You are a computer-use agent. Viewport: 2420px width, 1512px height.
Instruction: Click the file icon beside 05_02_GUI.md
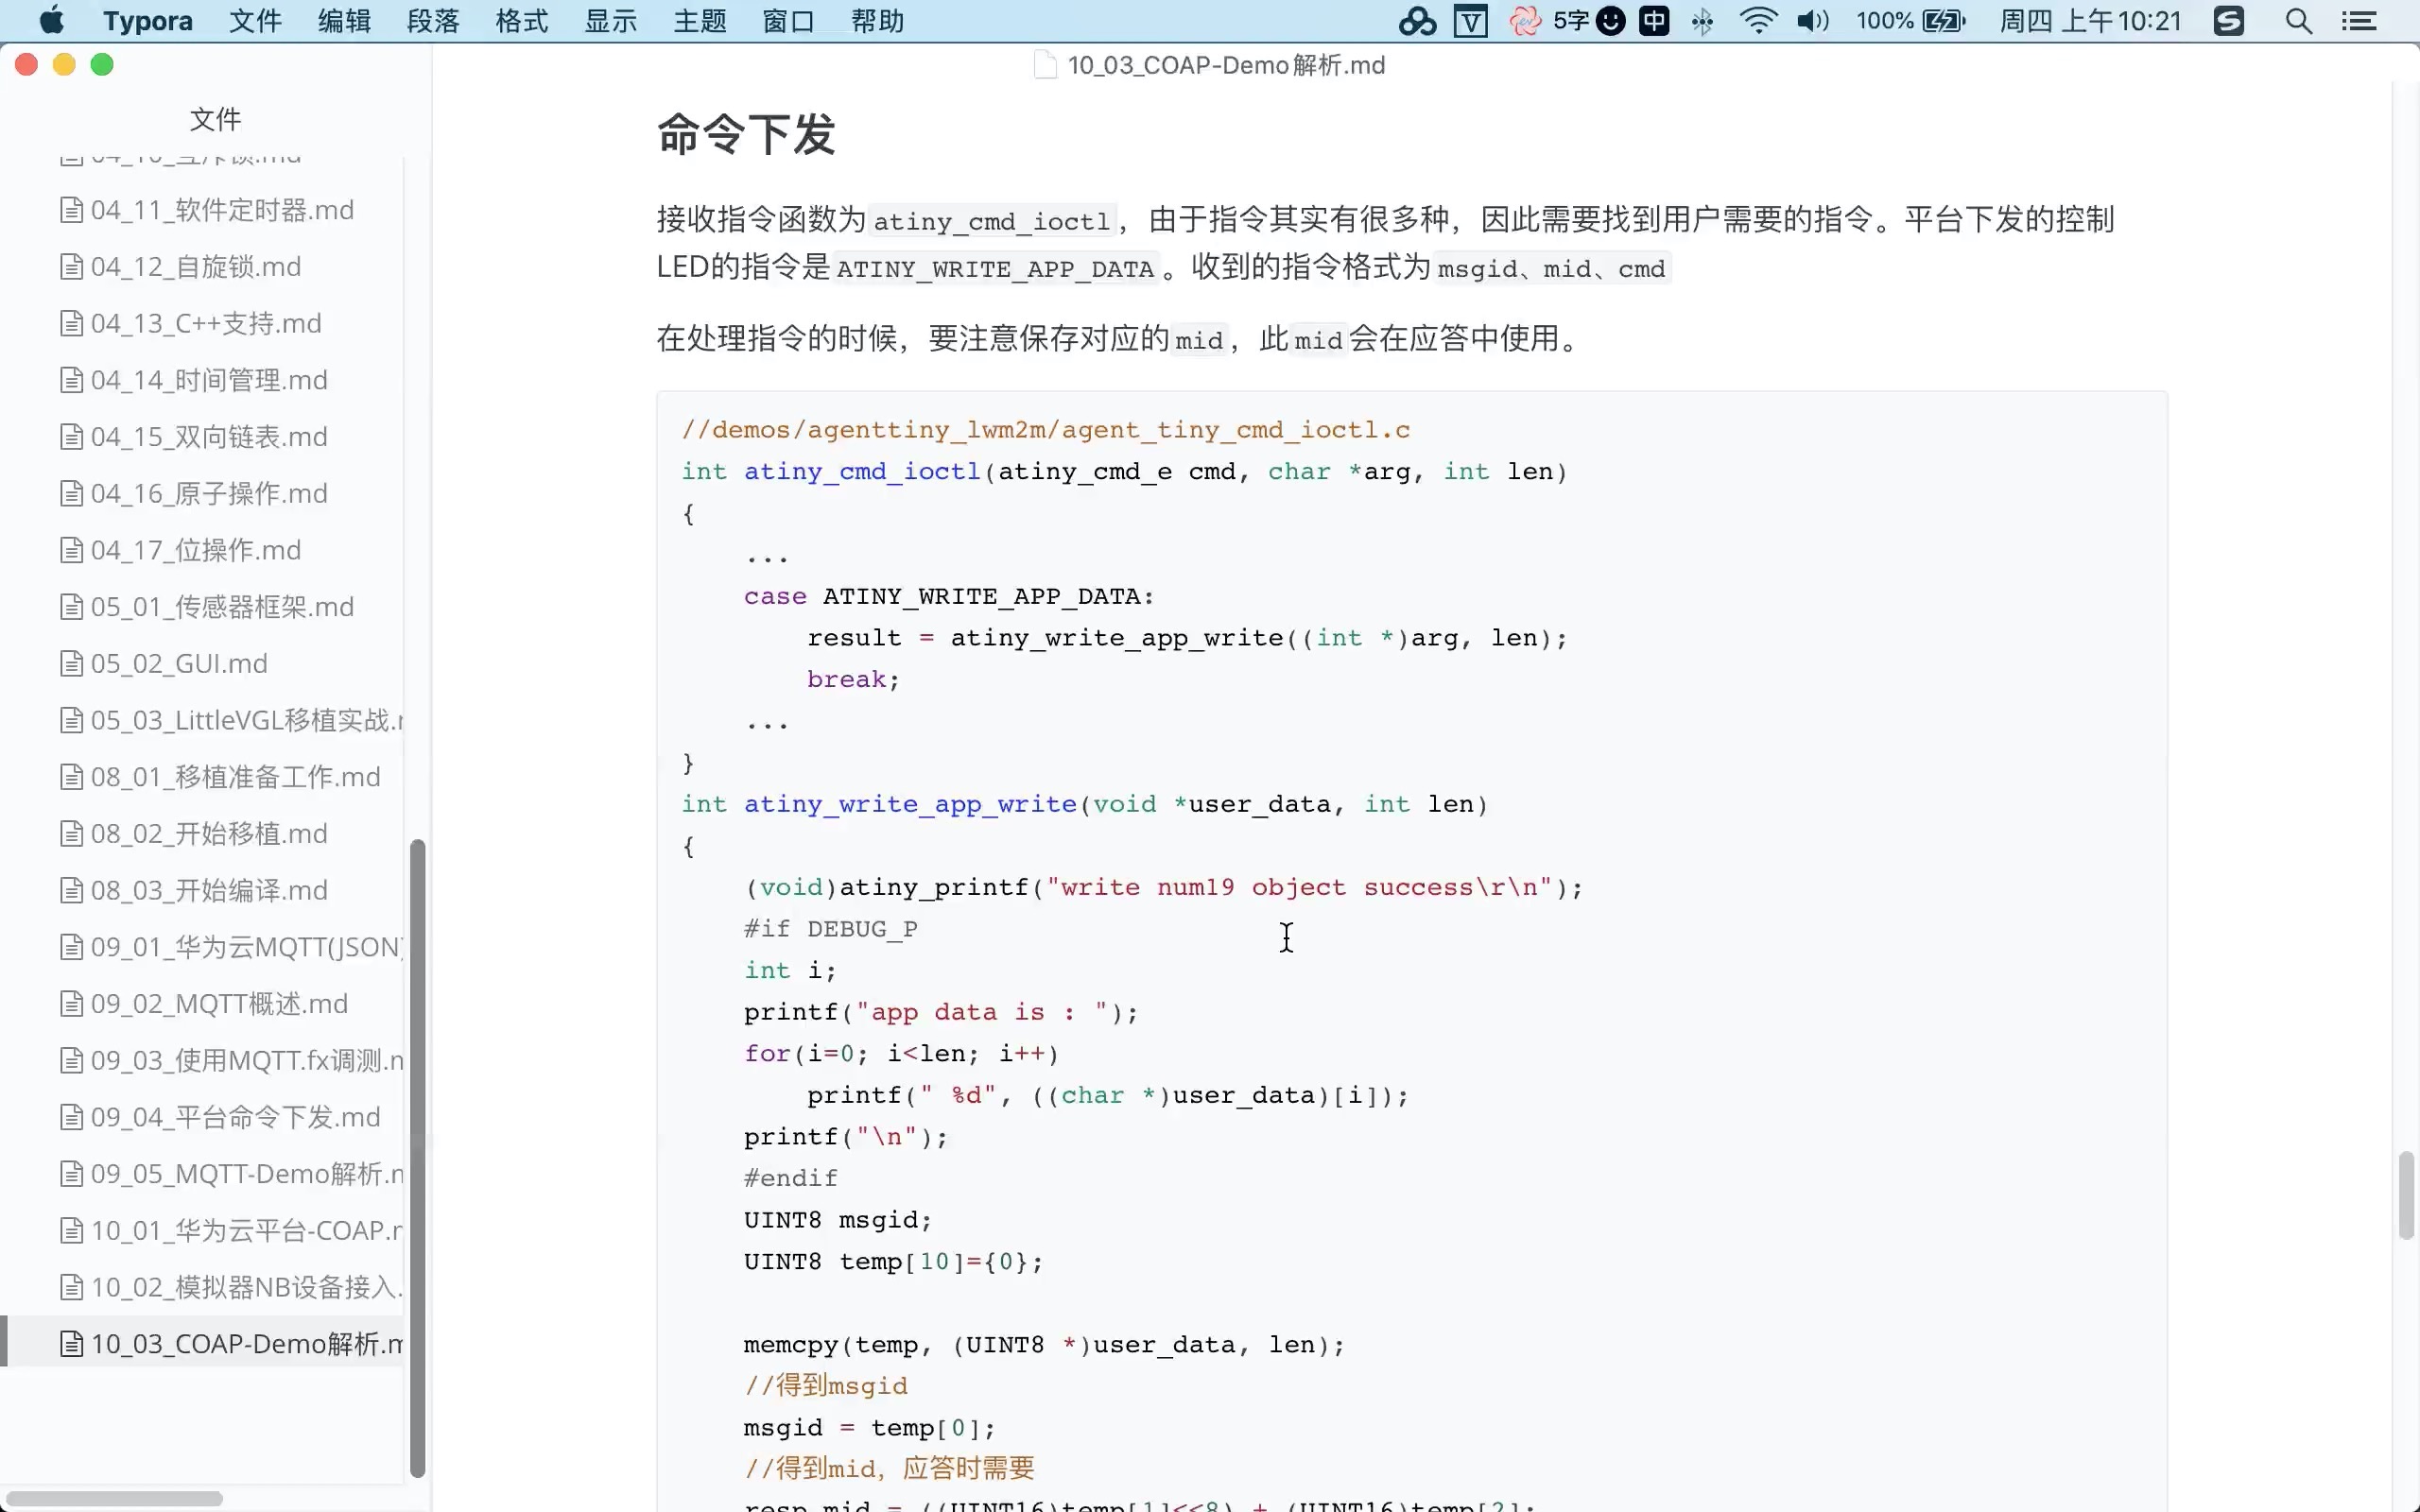click(71, 664)
